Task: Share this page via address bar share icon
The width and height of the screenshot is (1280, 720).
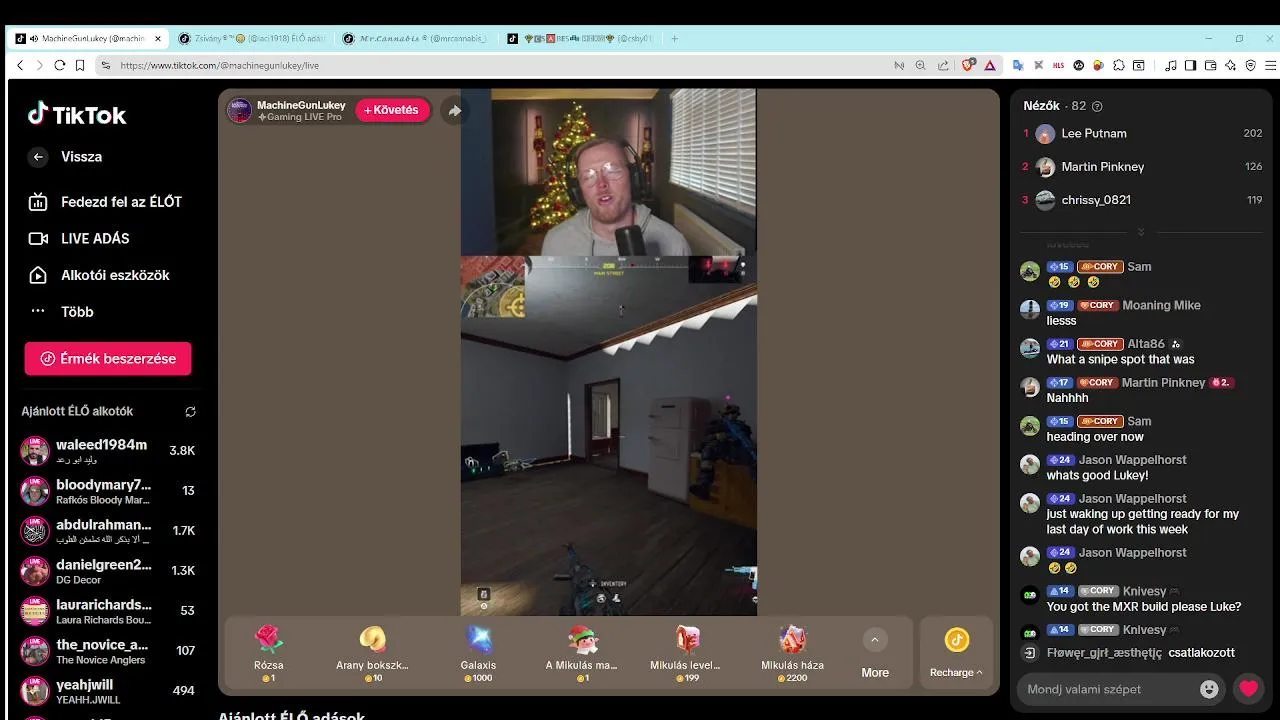Action: [942, 65]
